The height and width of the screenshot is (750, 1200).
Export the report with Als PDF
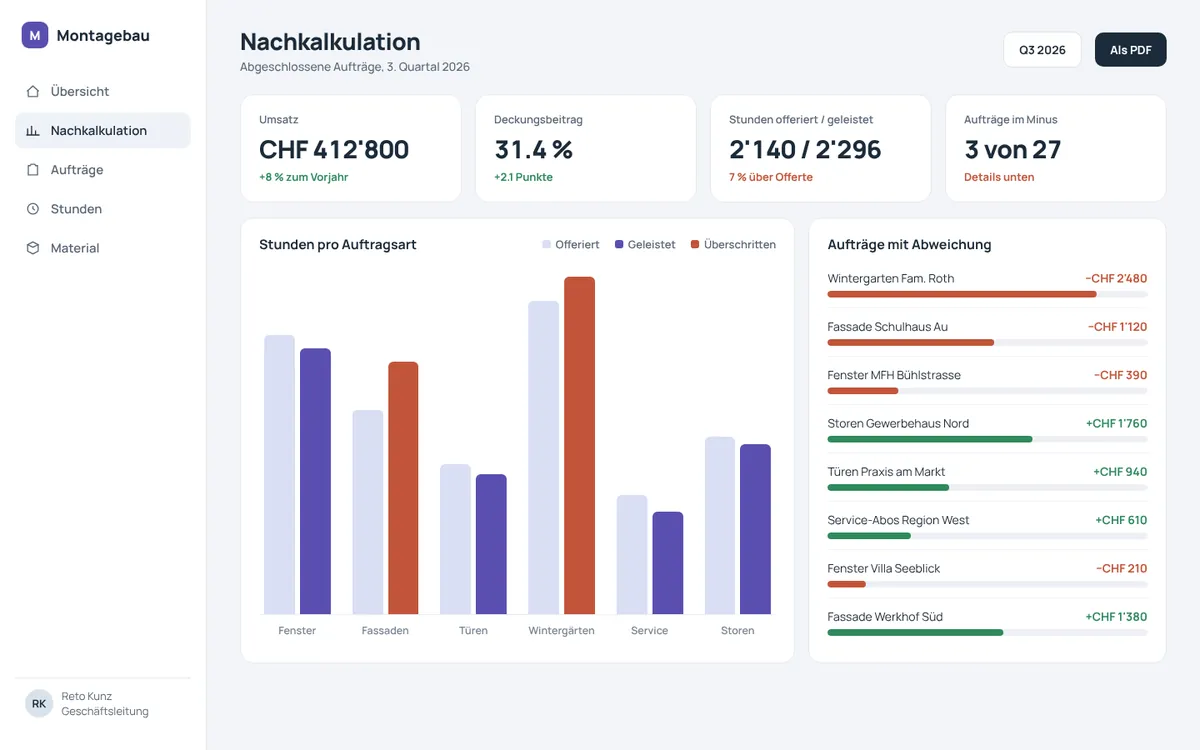pyautogui.click(x=1131, y=50)
